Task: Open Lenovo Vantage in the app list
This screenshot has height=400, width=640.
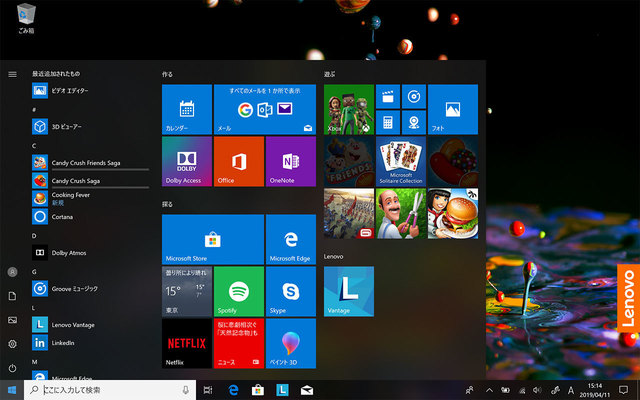Action: [x=91, y=324]
